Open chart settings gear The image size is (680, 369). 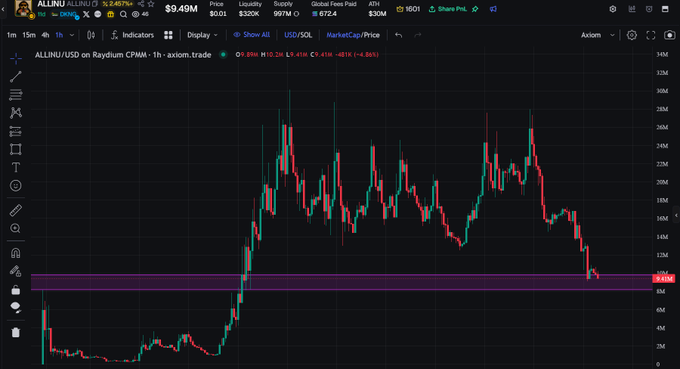pyautogui.click(x=632, y=35)
